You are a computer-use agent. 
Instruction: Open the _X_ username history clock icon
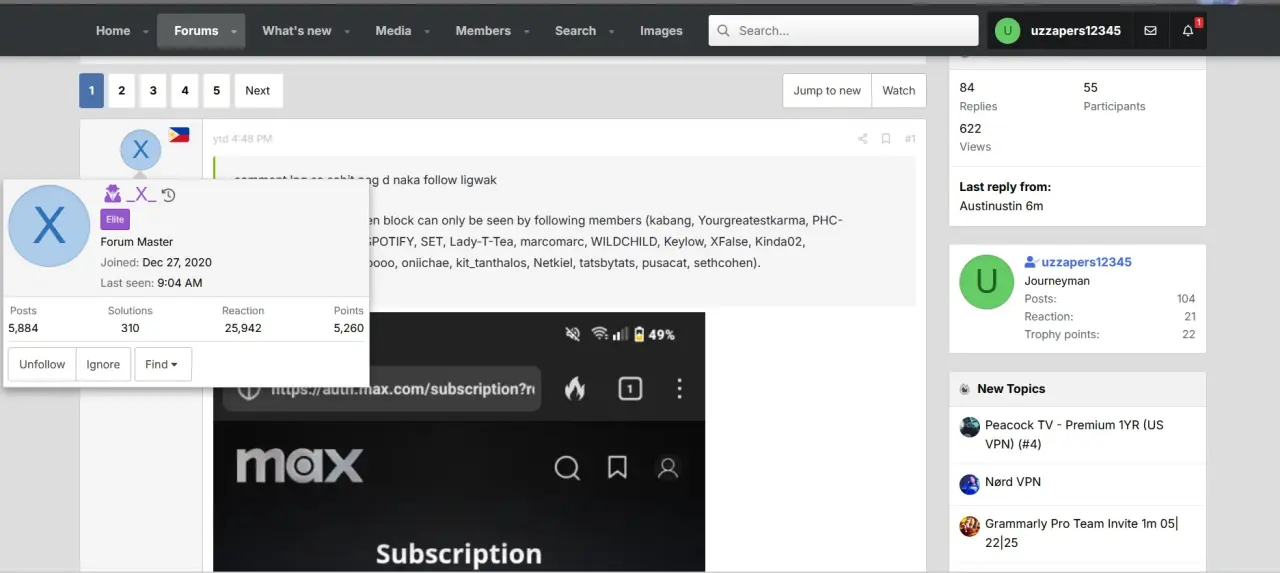point(169,195)
